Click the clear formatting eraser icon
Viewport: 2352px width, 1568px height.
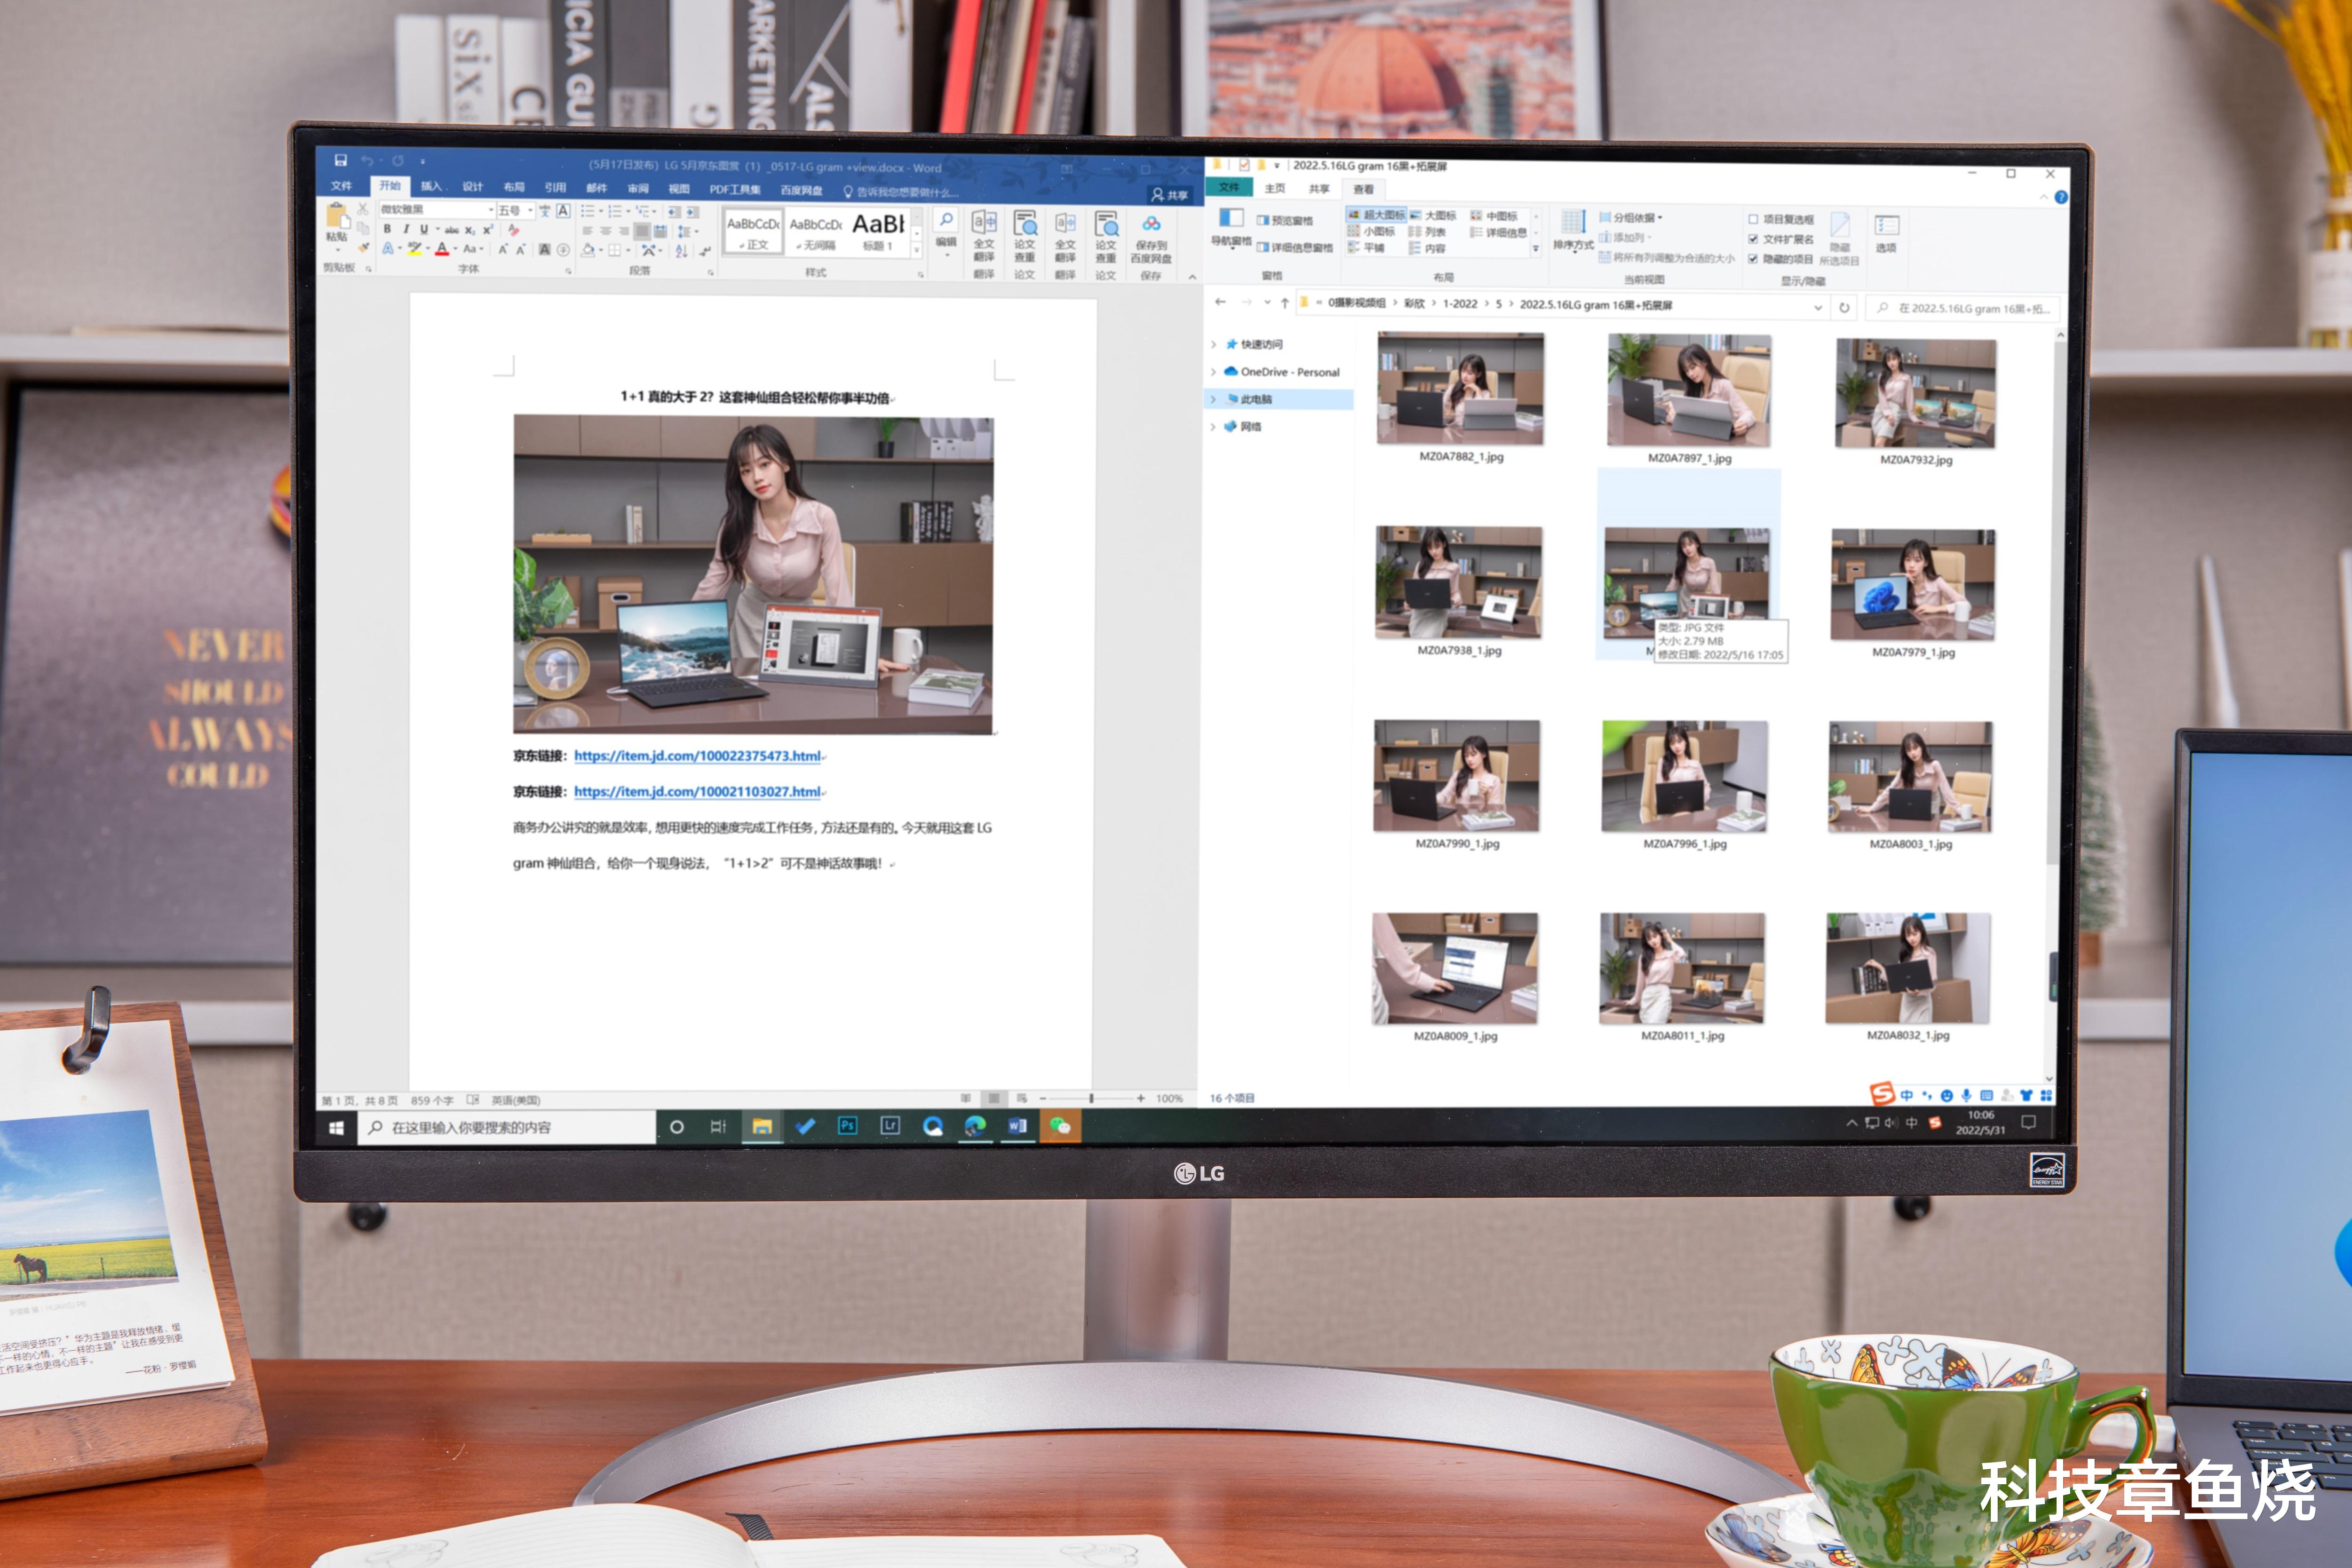point(514,230)
